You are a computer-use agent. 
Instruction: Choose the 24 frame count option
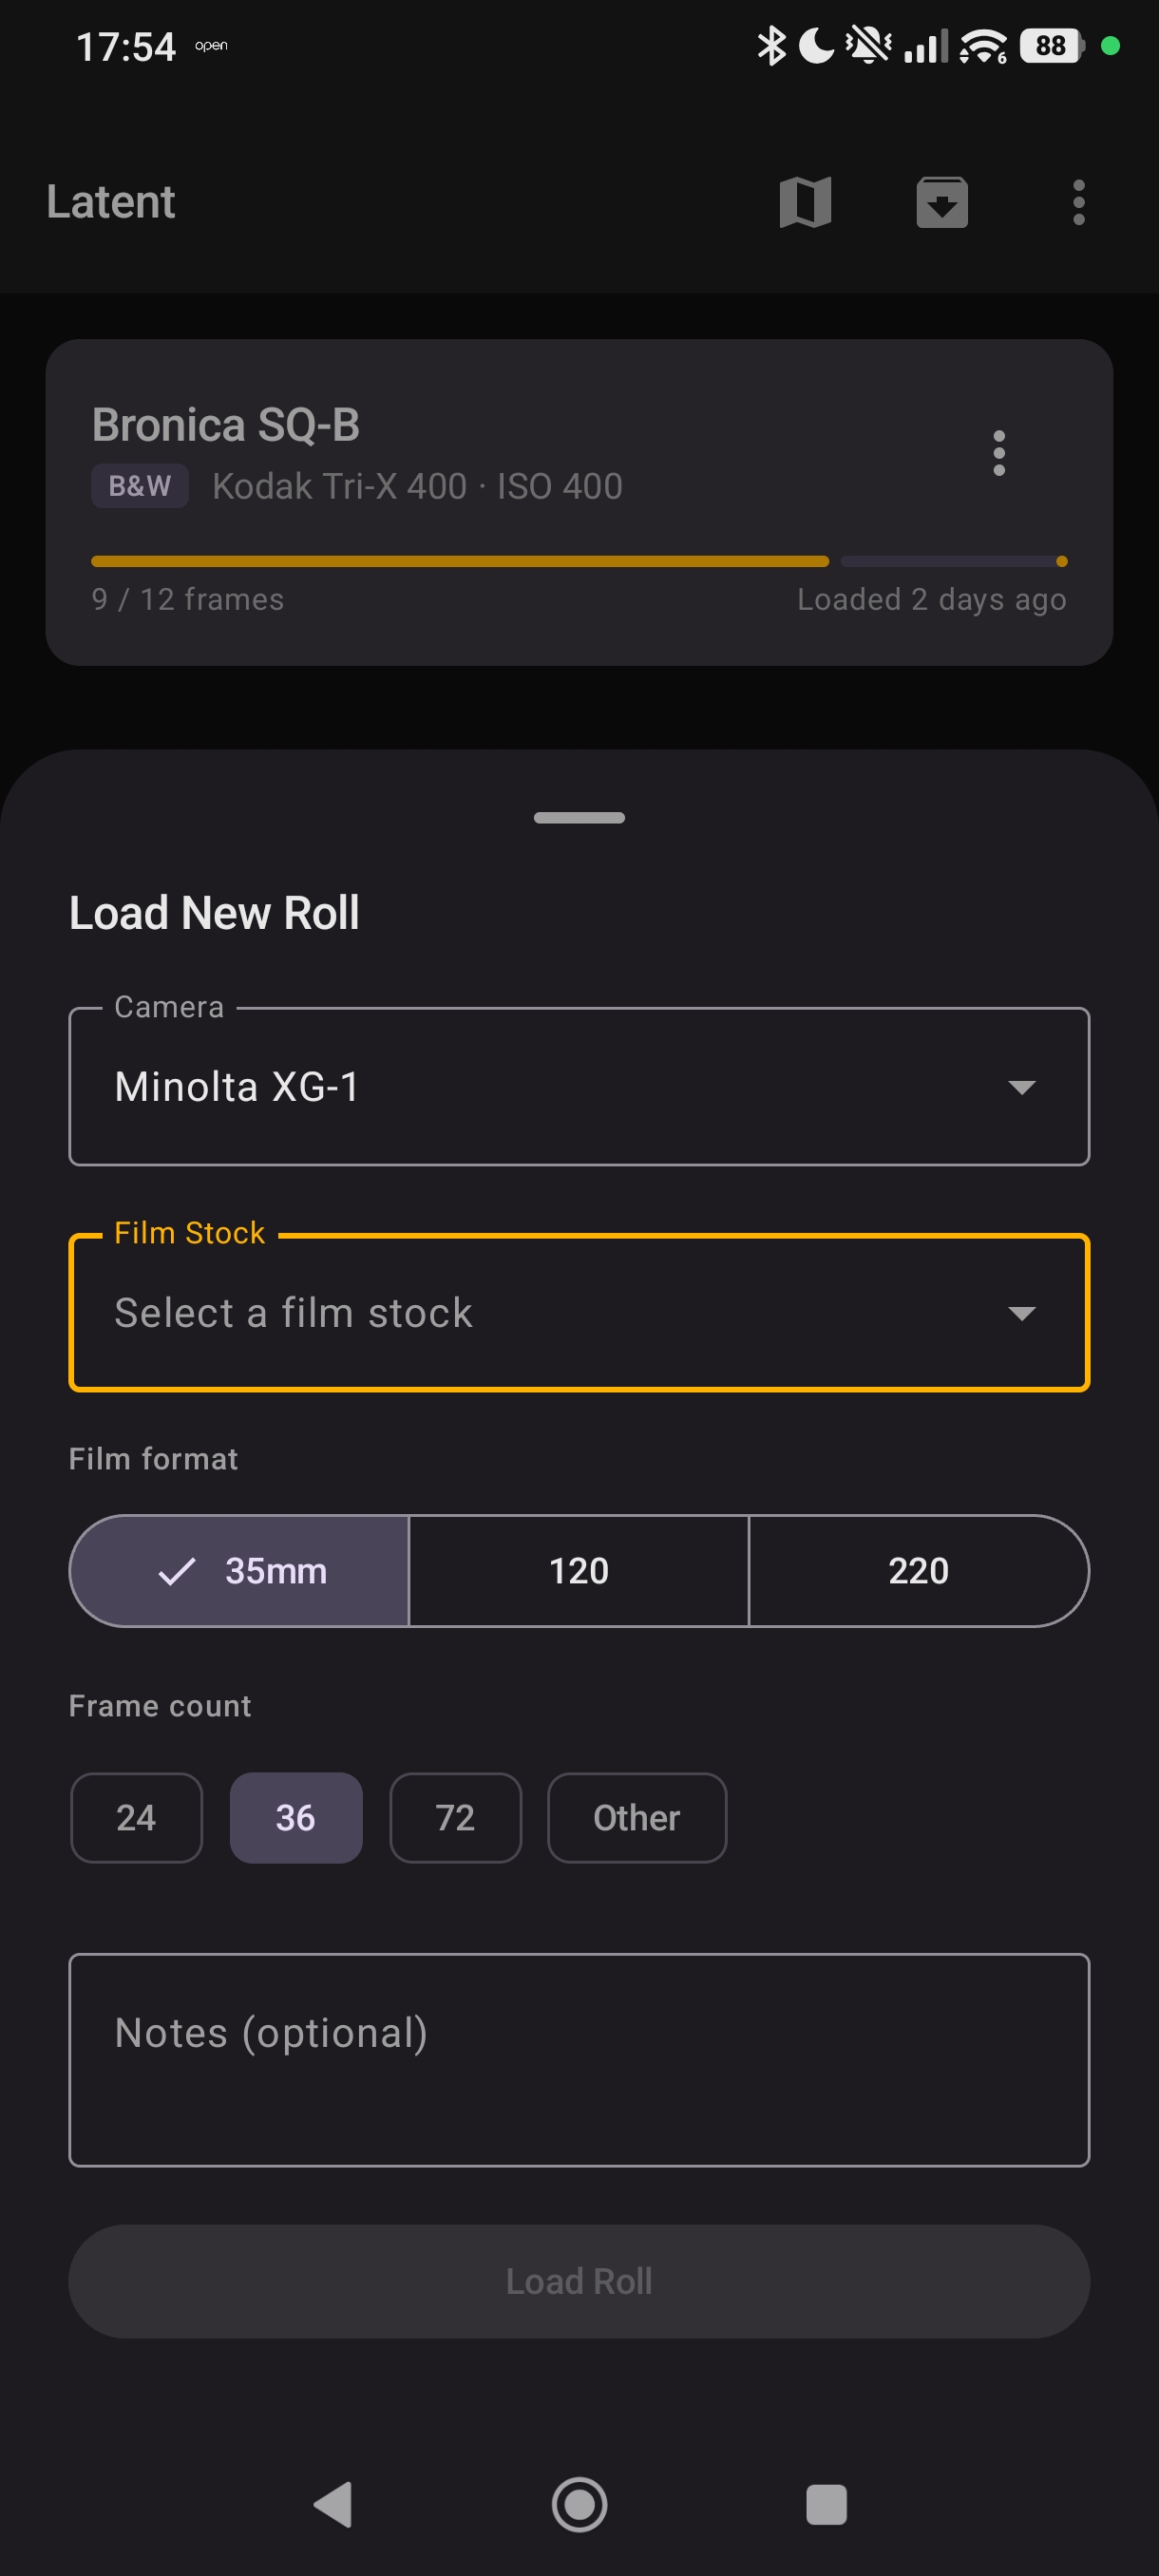point(136,1818)
